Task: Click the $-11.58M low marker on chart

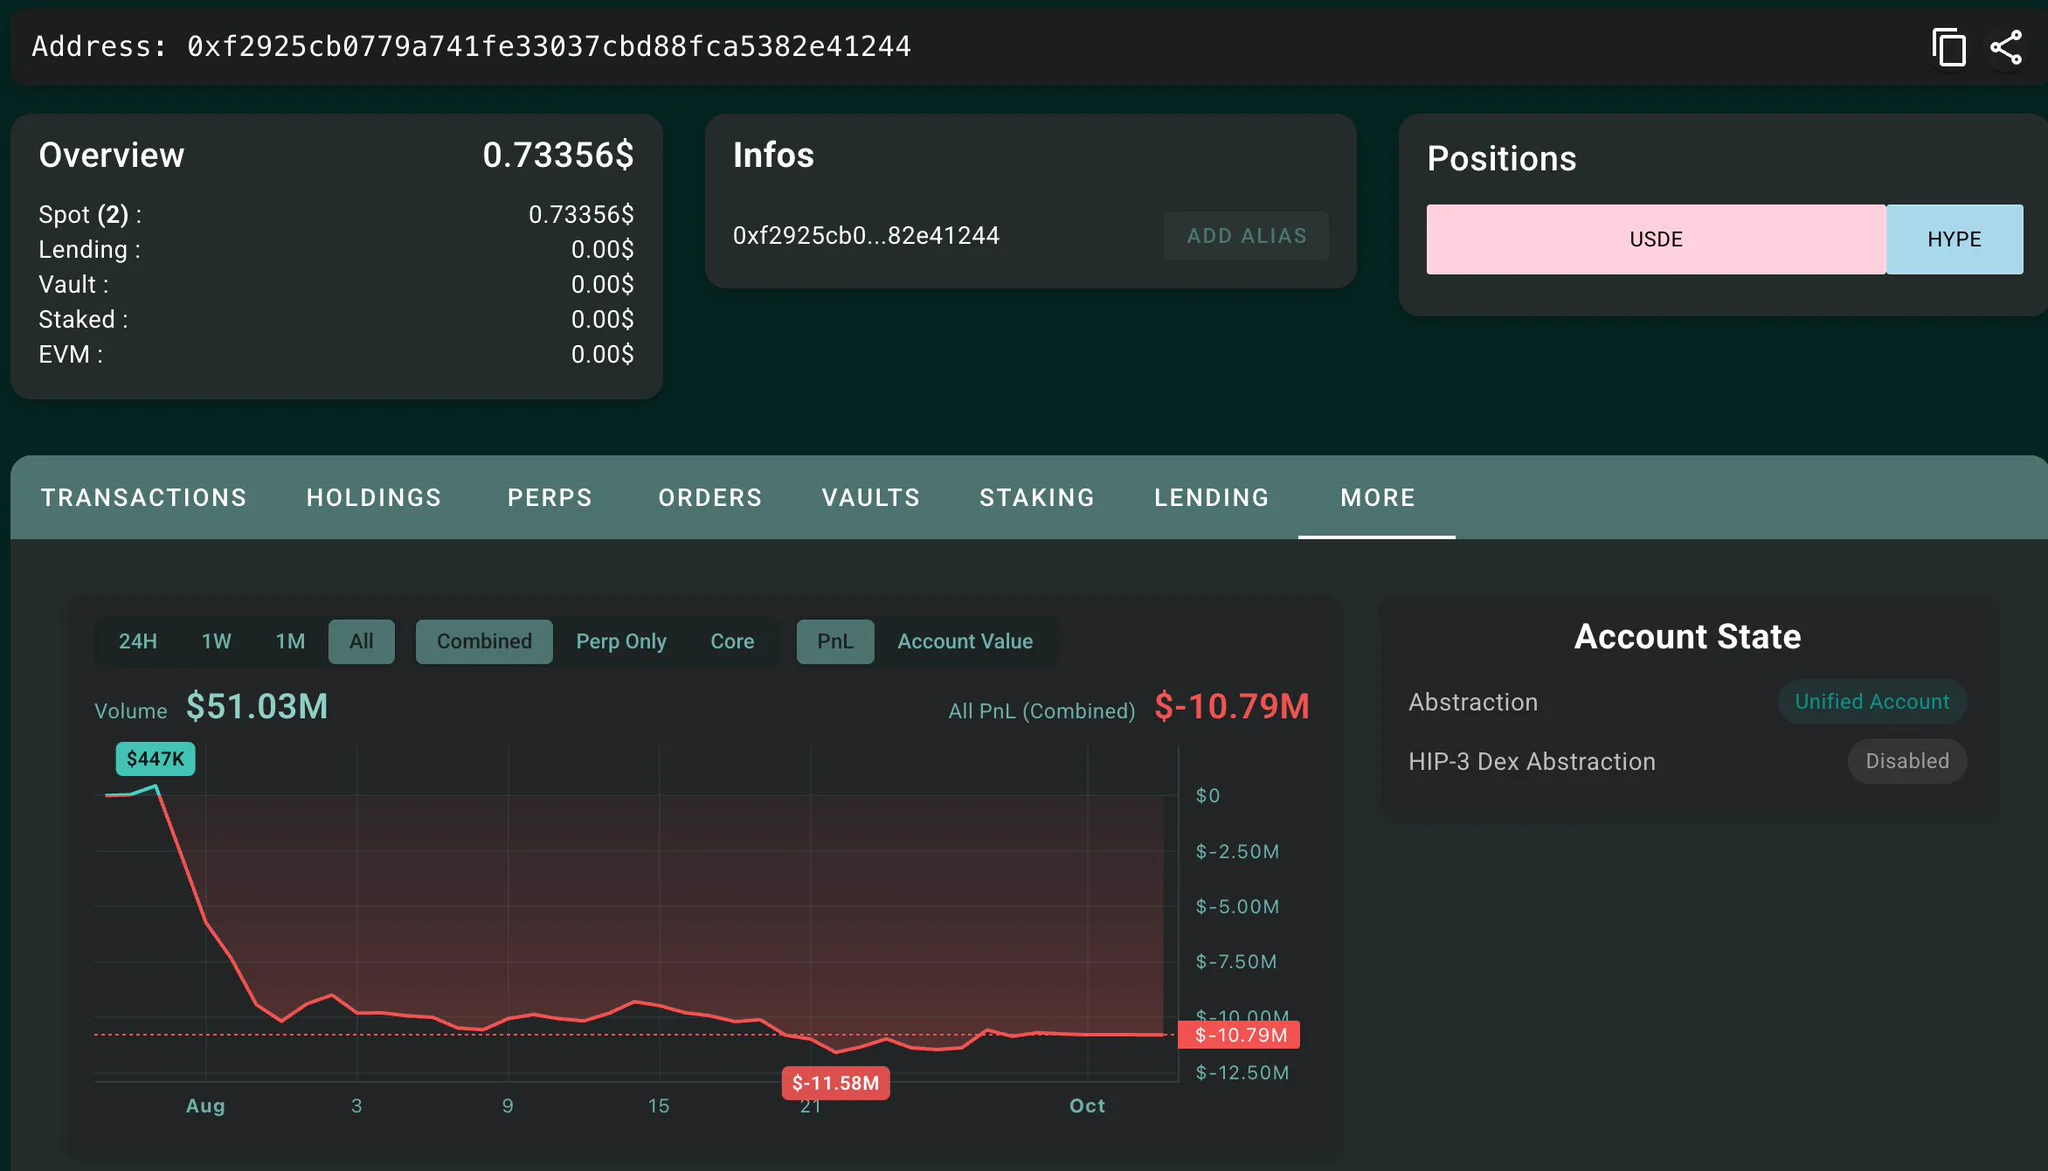Action: point(836,1083)
